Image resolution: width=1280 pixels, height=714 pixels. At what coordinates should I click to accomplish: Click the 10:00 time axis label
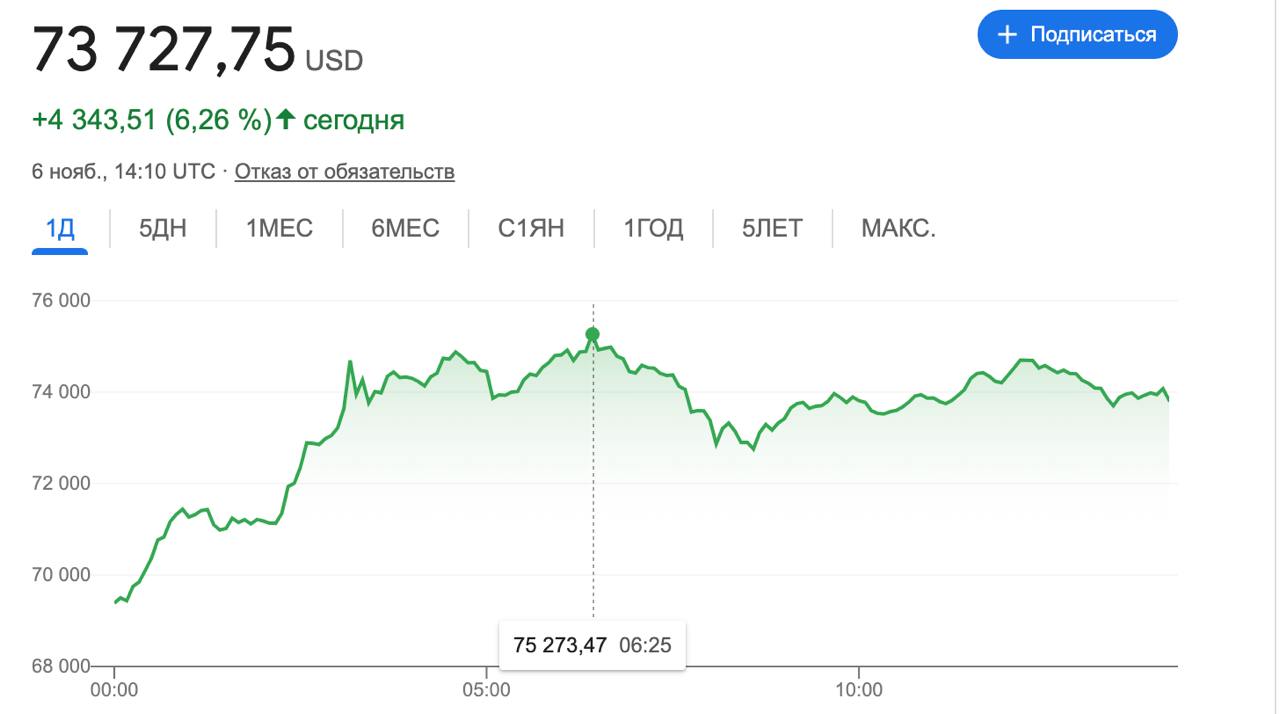pyautogui.click(x=858, y=690)
